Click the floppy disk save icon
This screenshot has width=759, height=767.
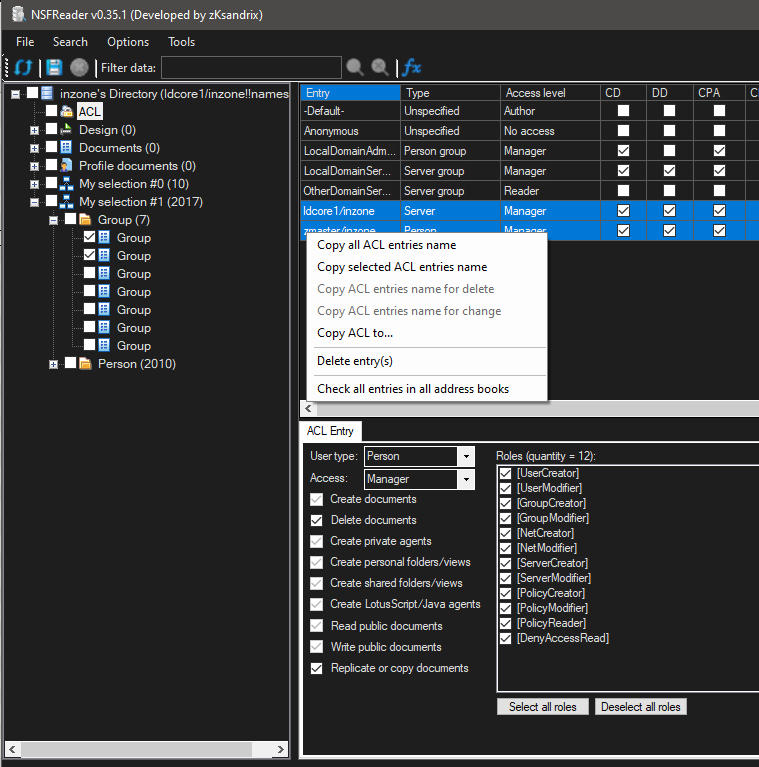(54, 67)
